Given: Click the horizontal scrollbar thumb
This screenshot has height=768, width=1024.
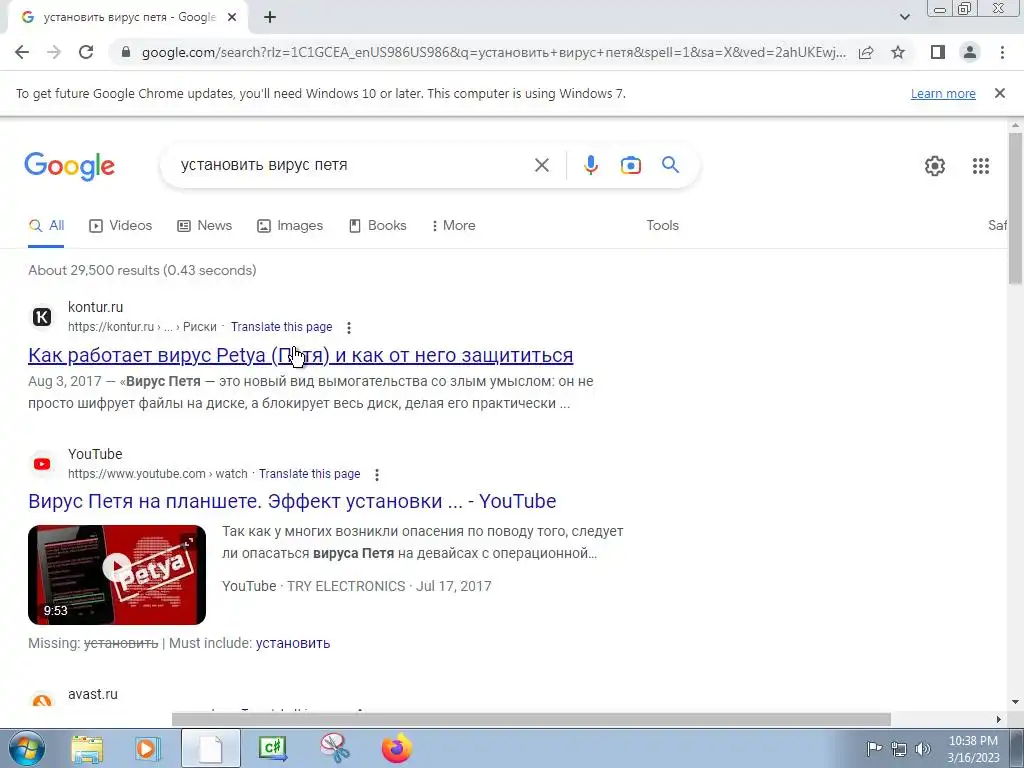Looking at the screenshot, I should 531,719.
